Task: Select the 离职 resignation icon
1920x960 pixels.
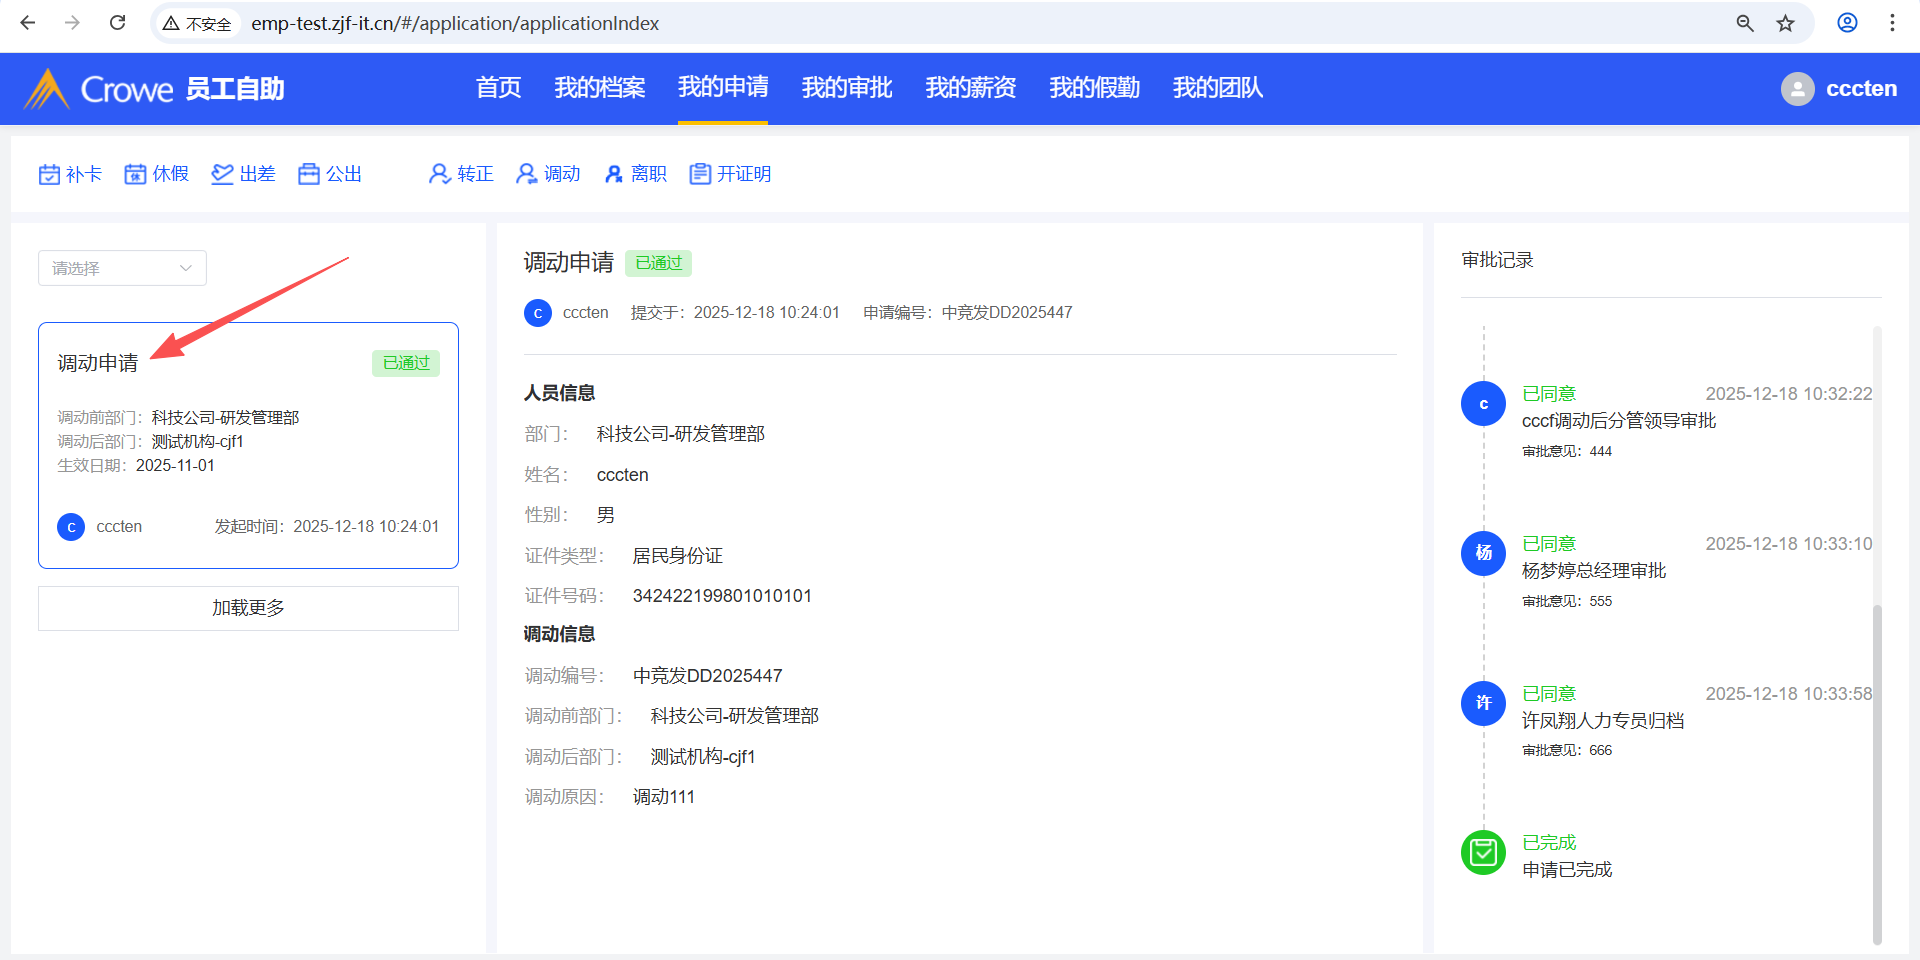Action: coord(614,175)
